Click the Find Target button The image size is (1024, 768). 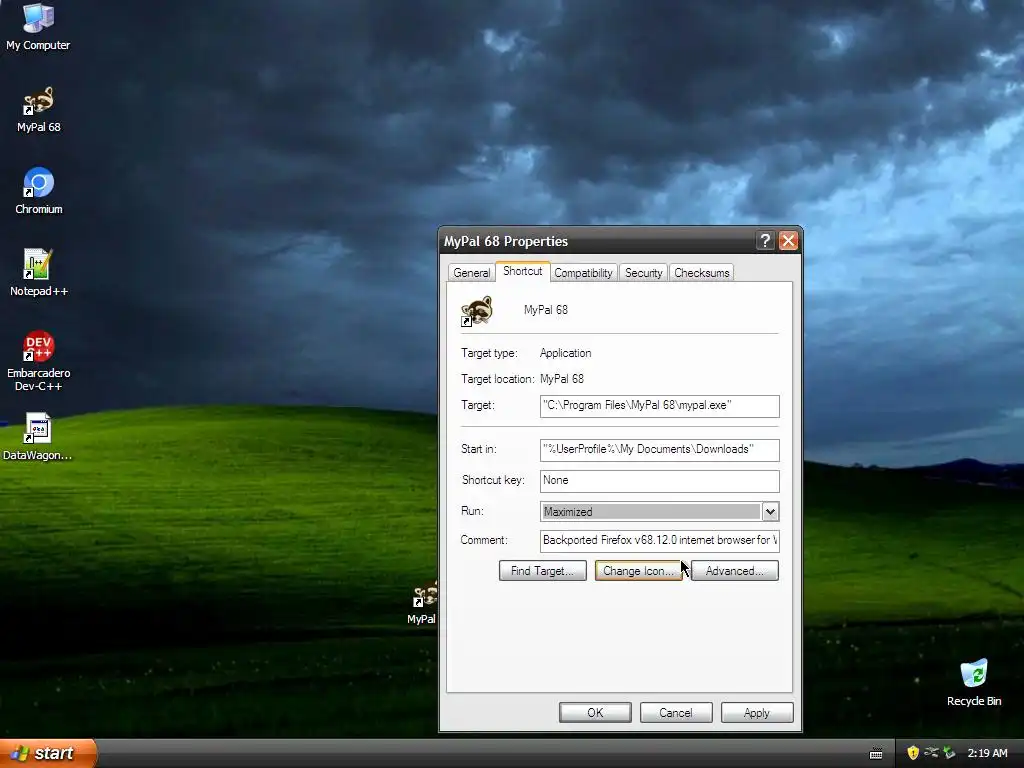543,571
